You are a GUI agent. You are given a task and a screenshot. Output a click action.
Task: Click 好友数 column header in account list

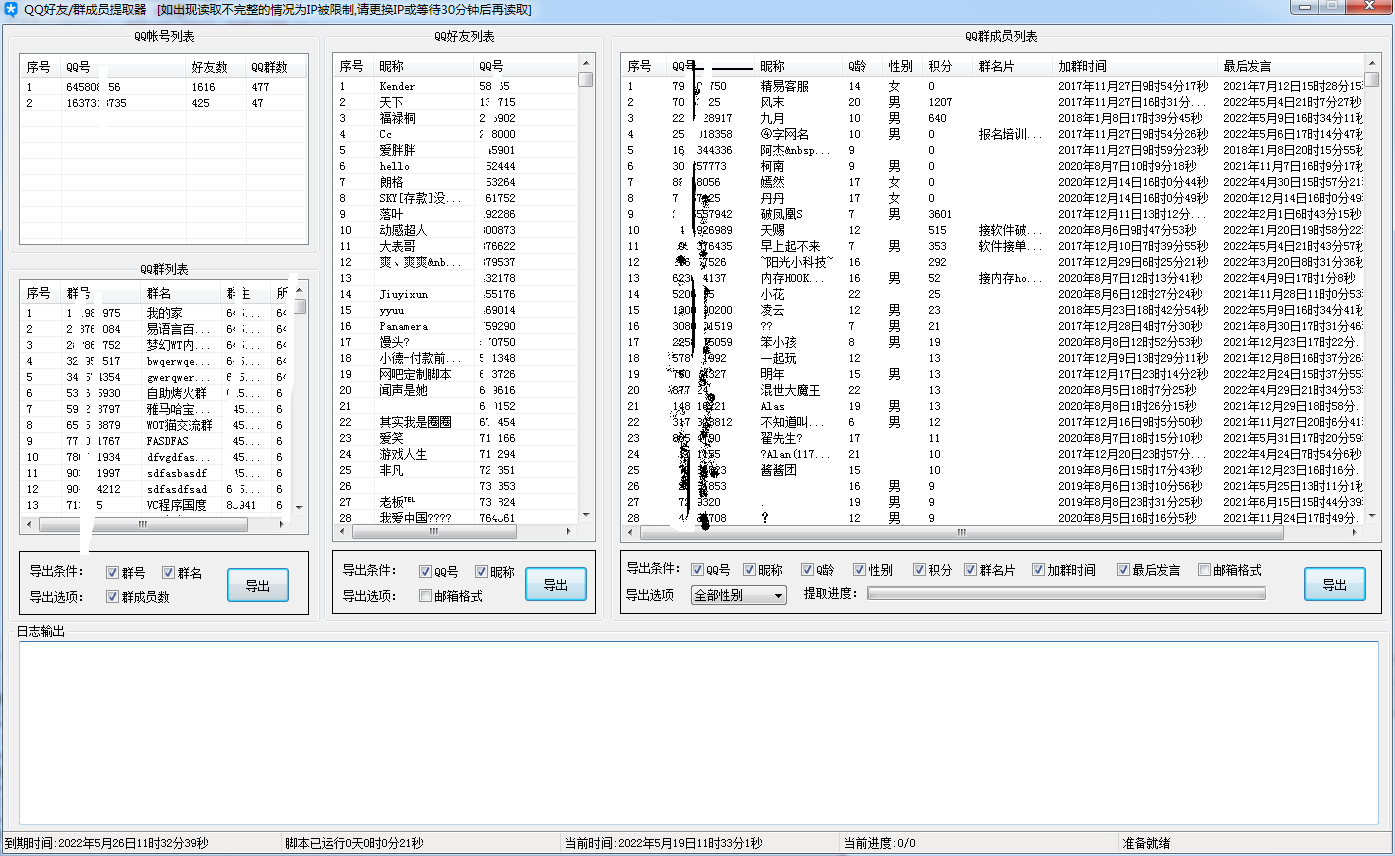click(216, 67)
